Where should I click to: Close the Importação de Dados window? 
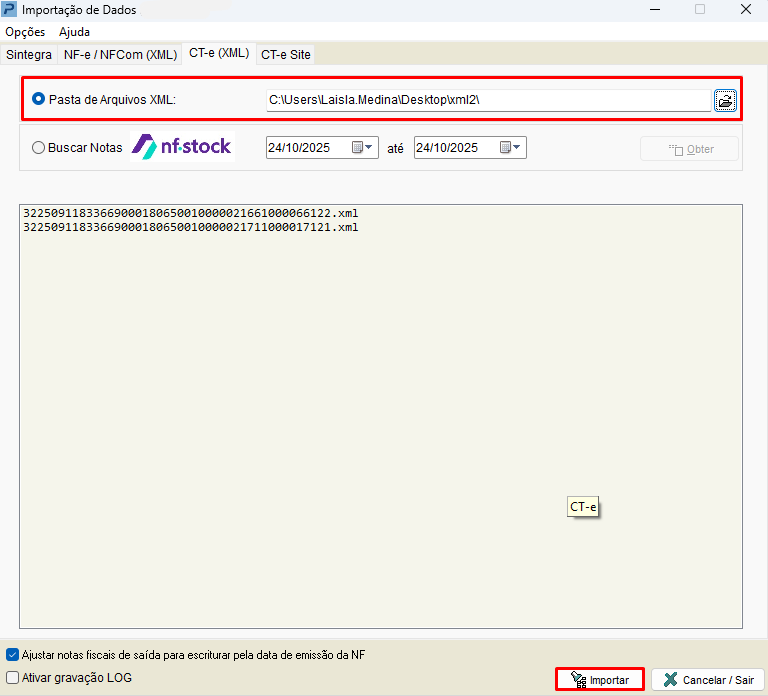746,9
